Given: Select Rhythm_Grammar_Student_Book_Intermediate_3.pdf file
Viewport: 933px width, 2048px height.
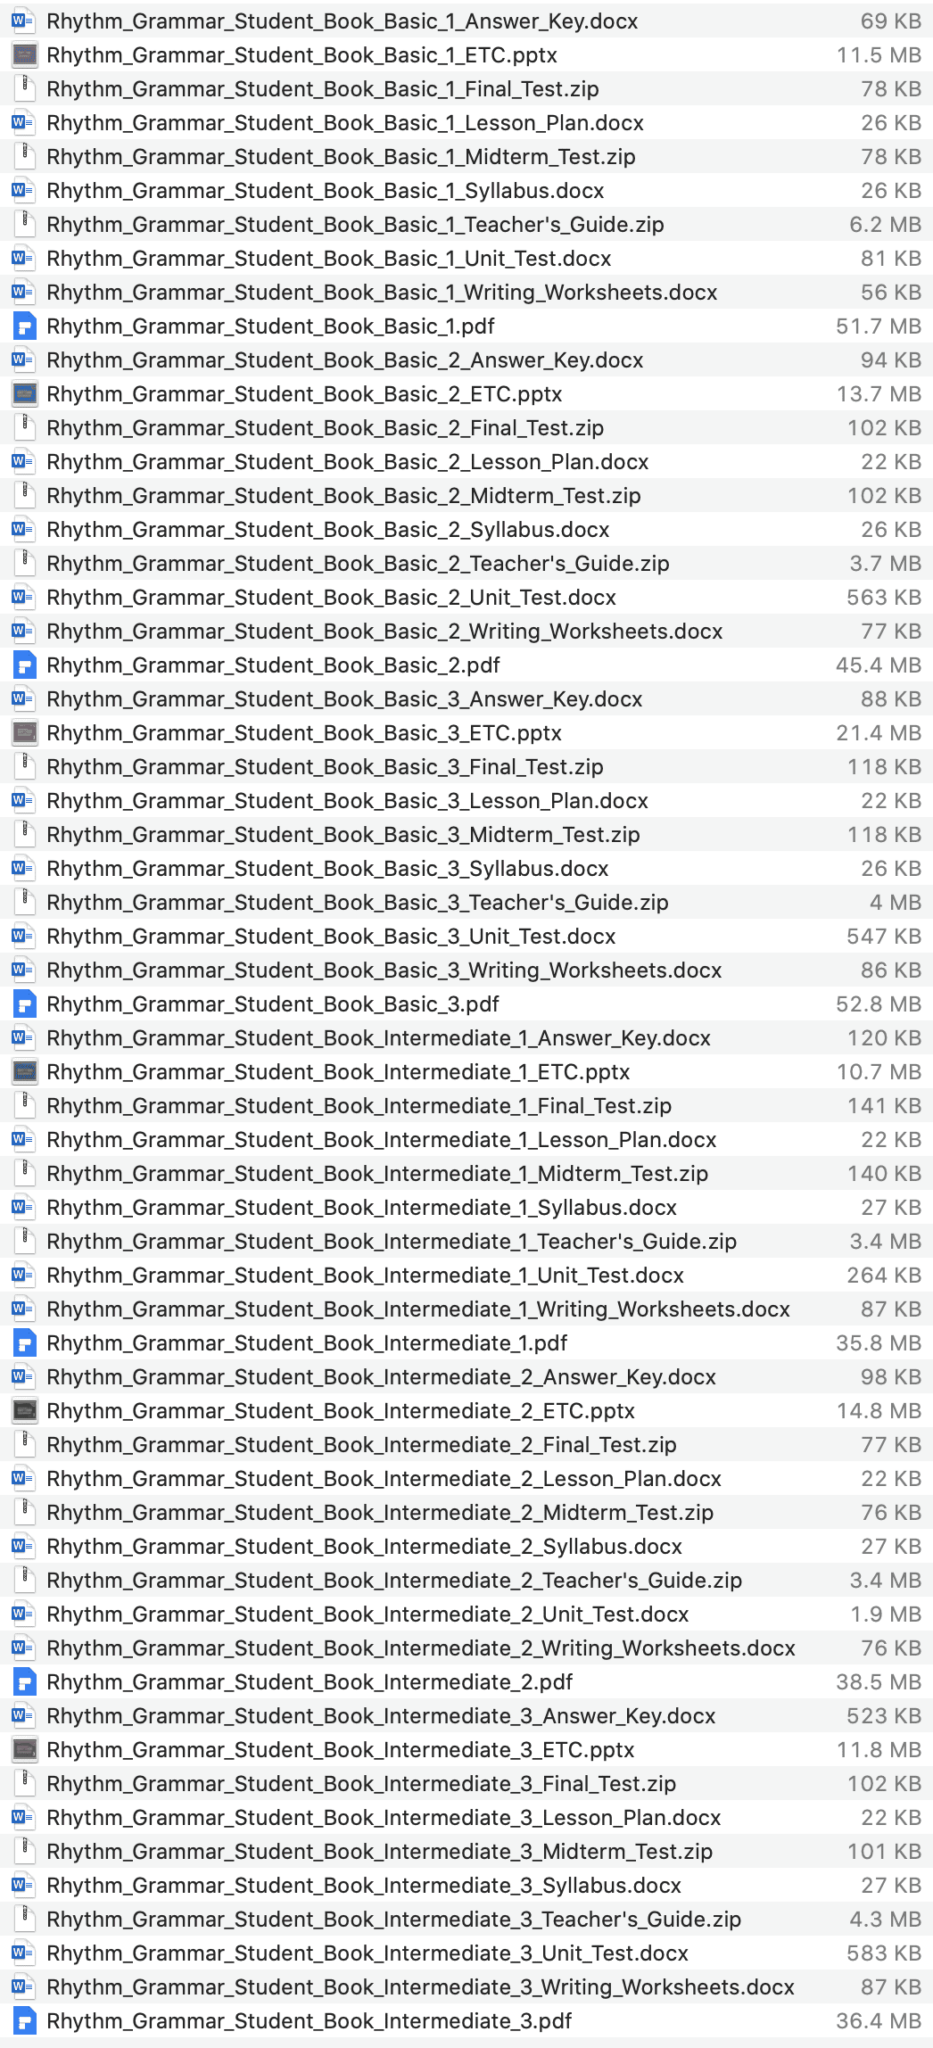Looking at the screenshot, I should (x=309, y=2021).
